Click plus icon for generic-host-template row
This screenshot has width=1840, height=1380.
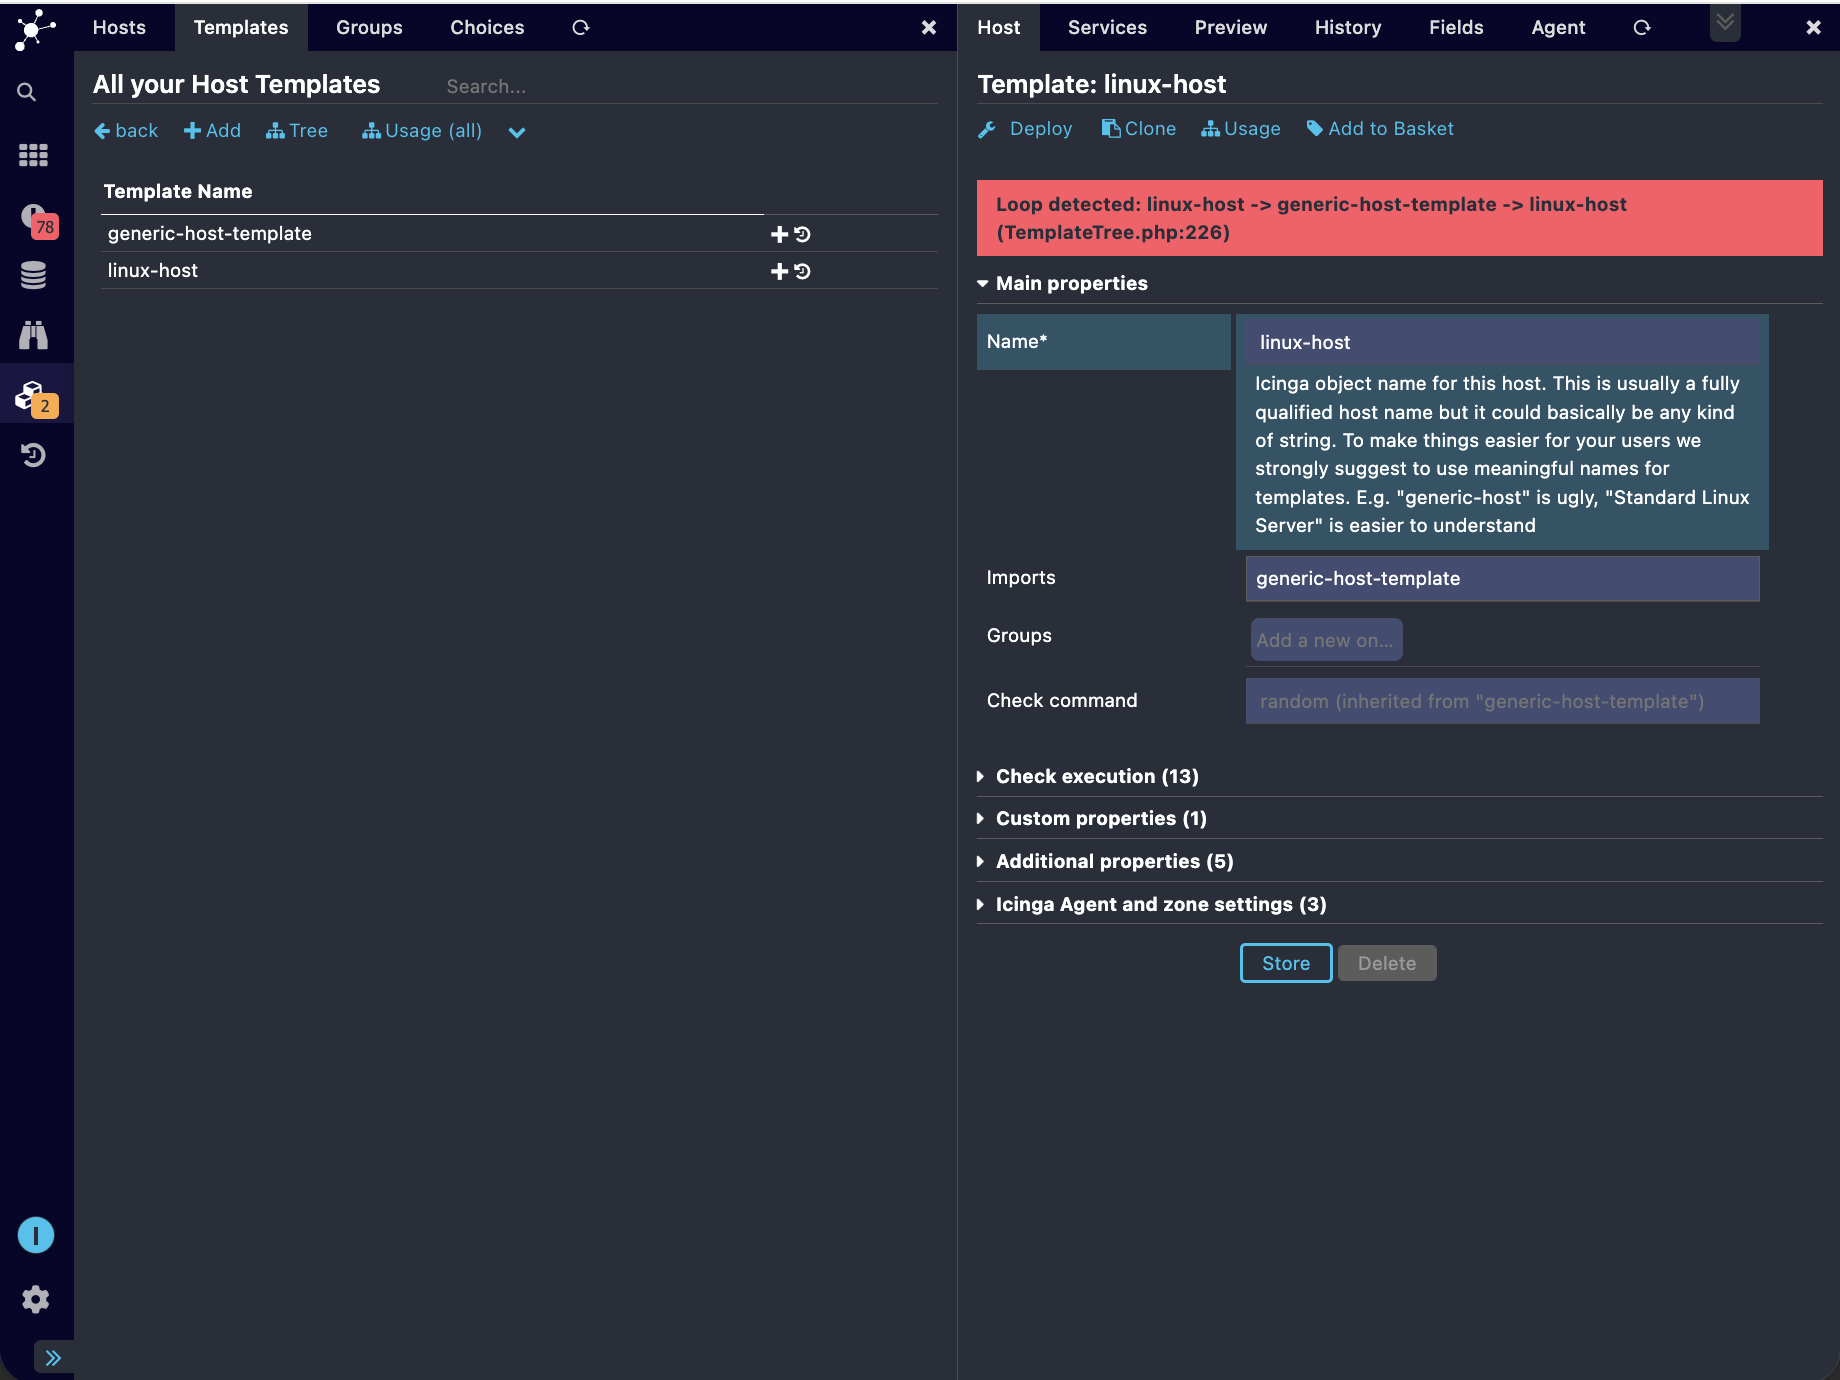coord(779,234)
